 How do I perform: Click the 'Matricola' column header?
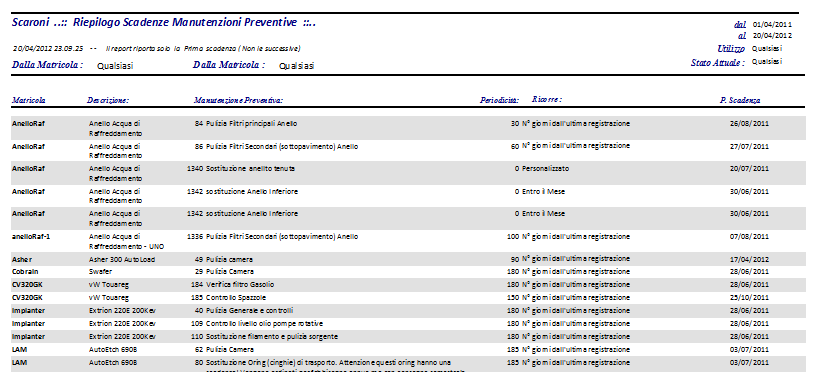click(29, 100)
